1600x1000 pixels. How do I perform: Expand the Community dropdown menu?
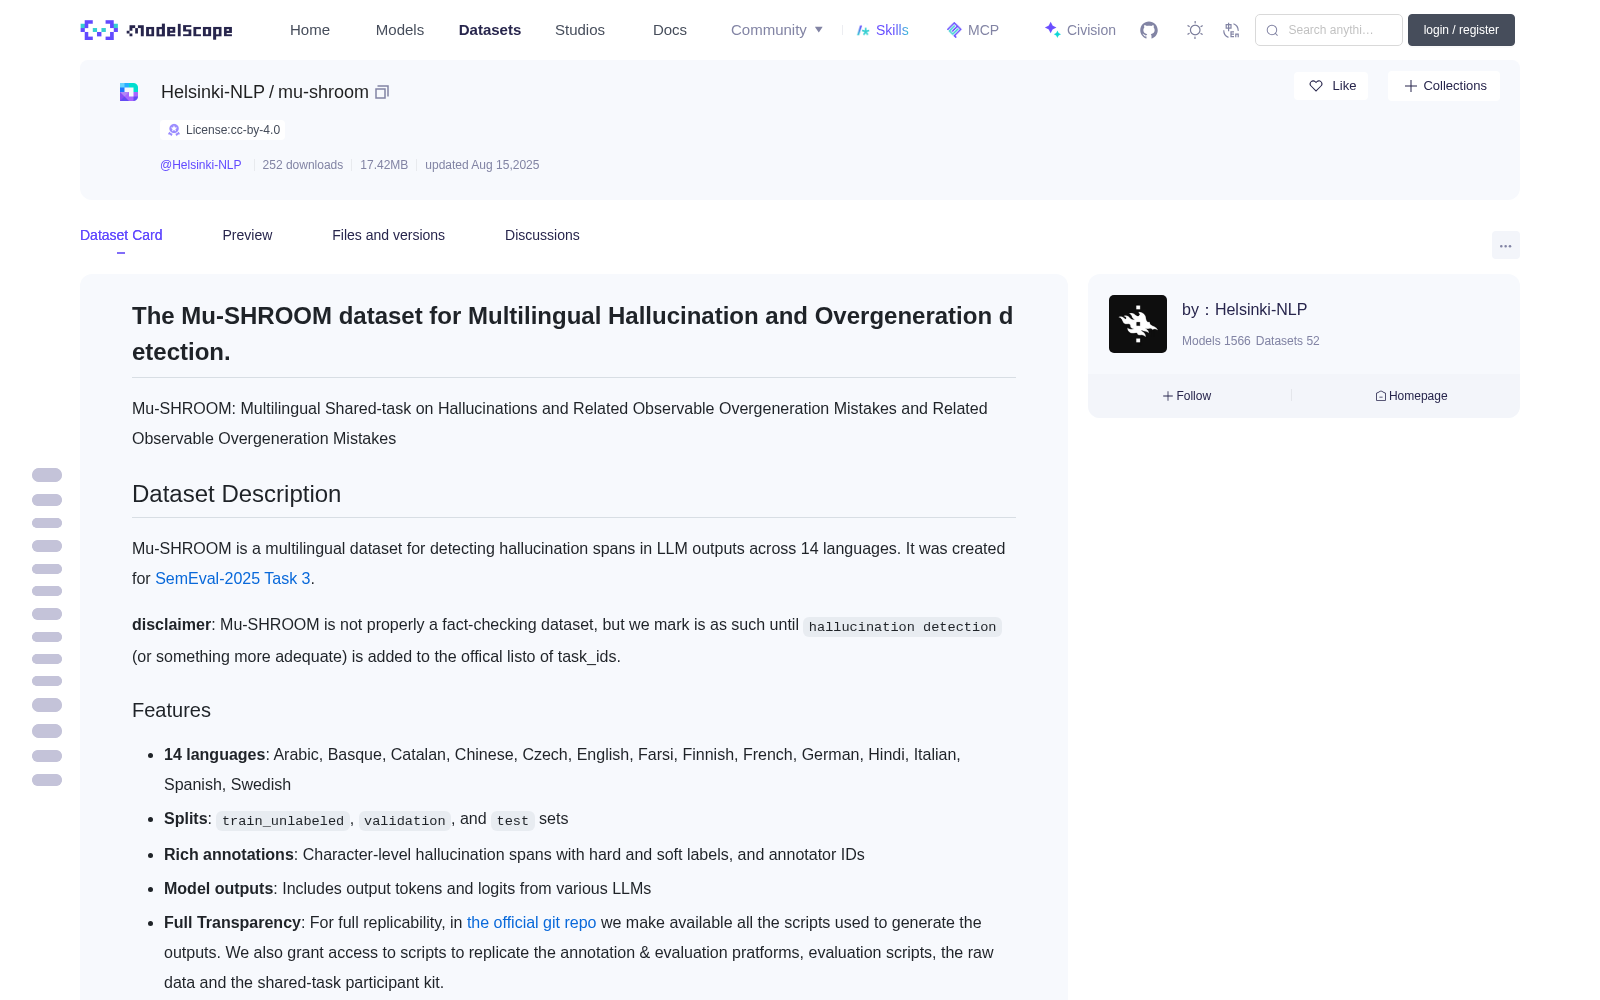[x=777, y=30]
